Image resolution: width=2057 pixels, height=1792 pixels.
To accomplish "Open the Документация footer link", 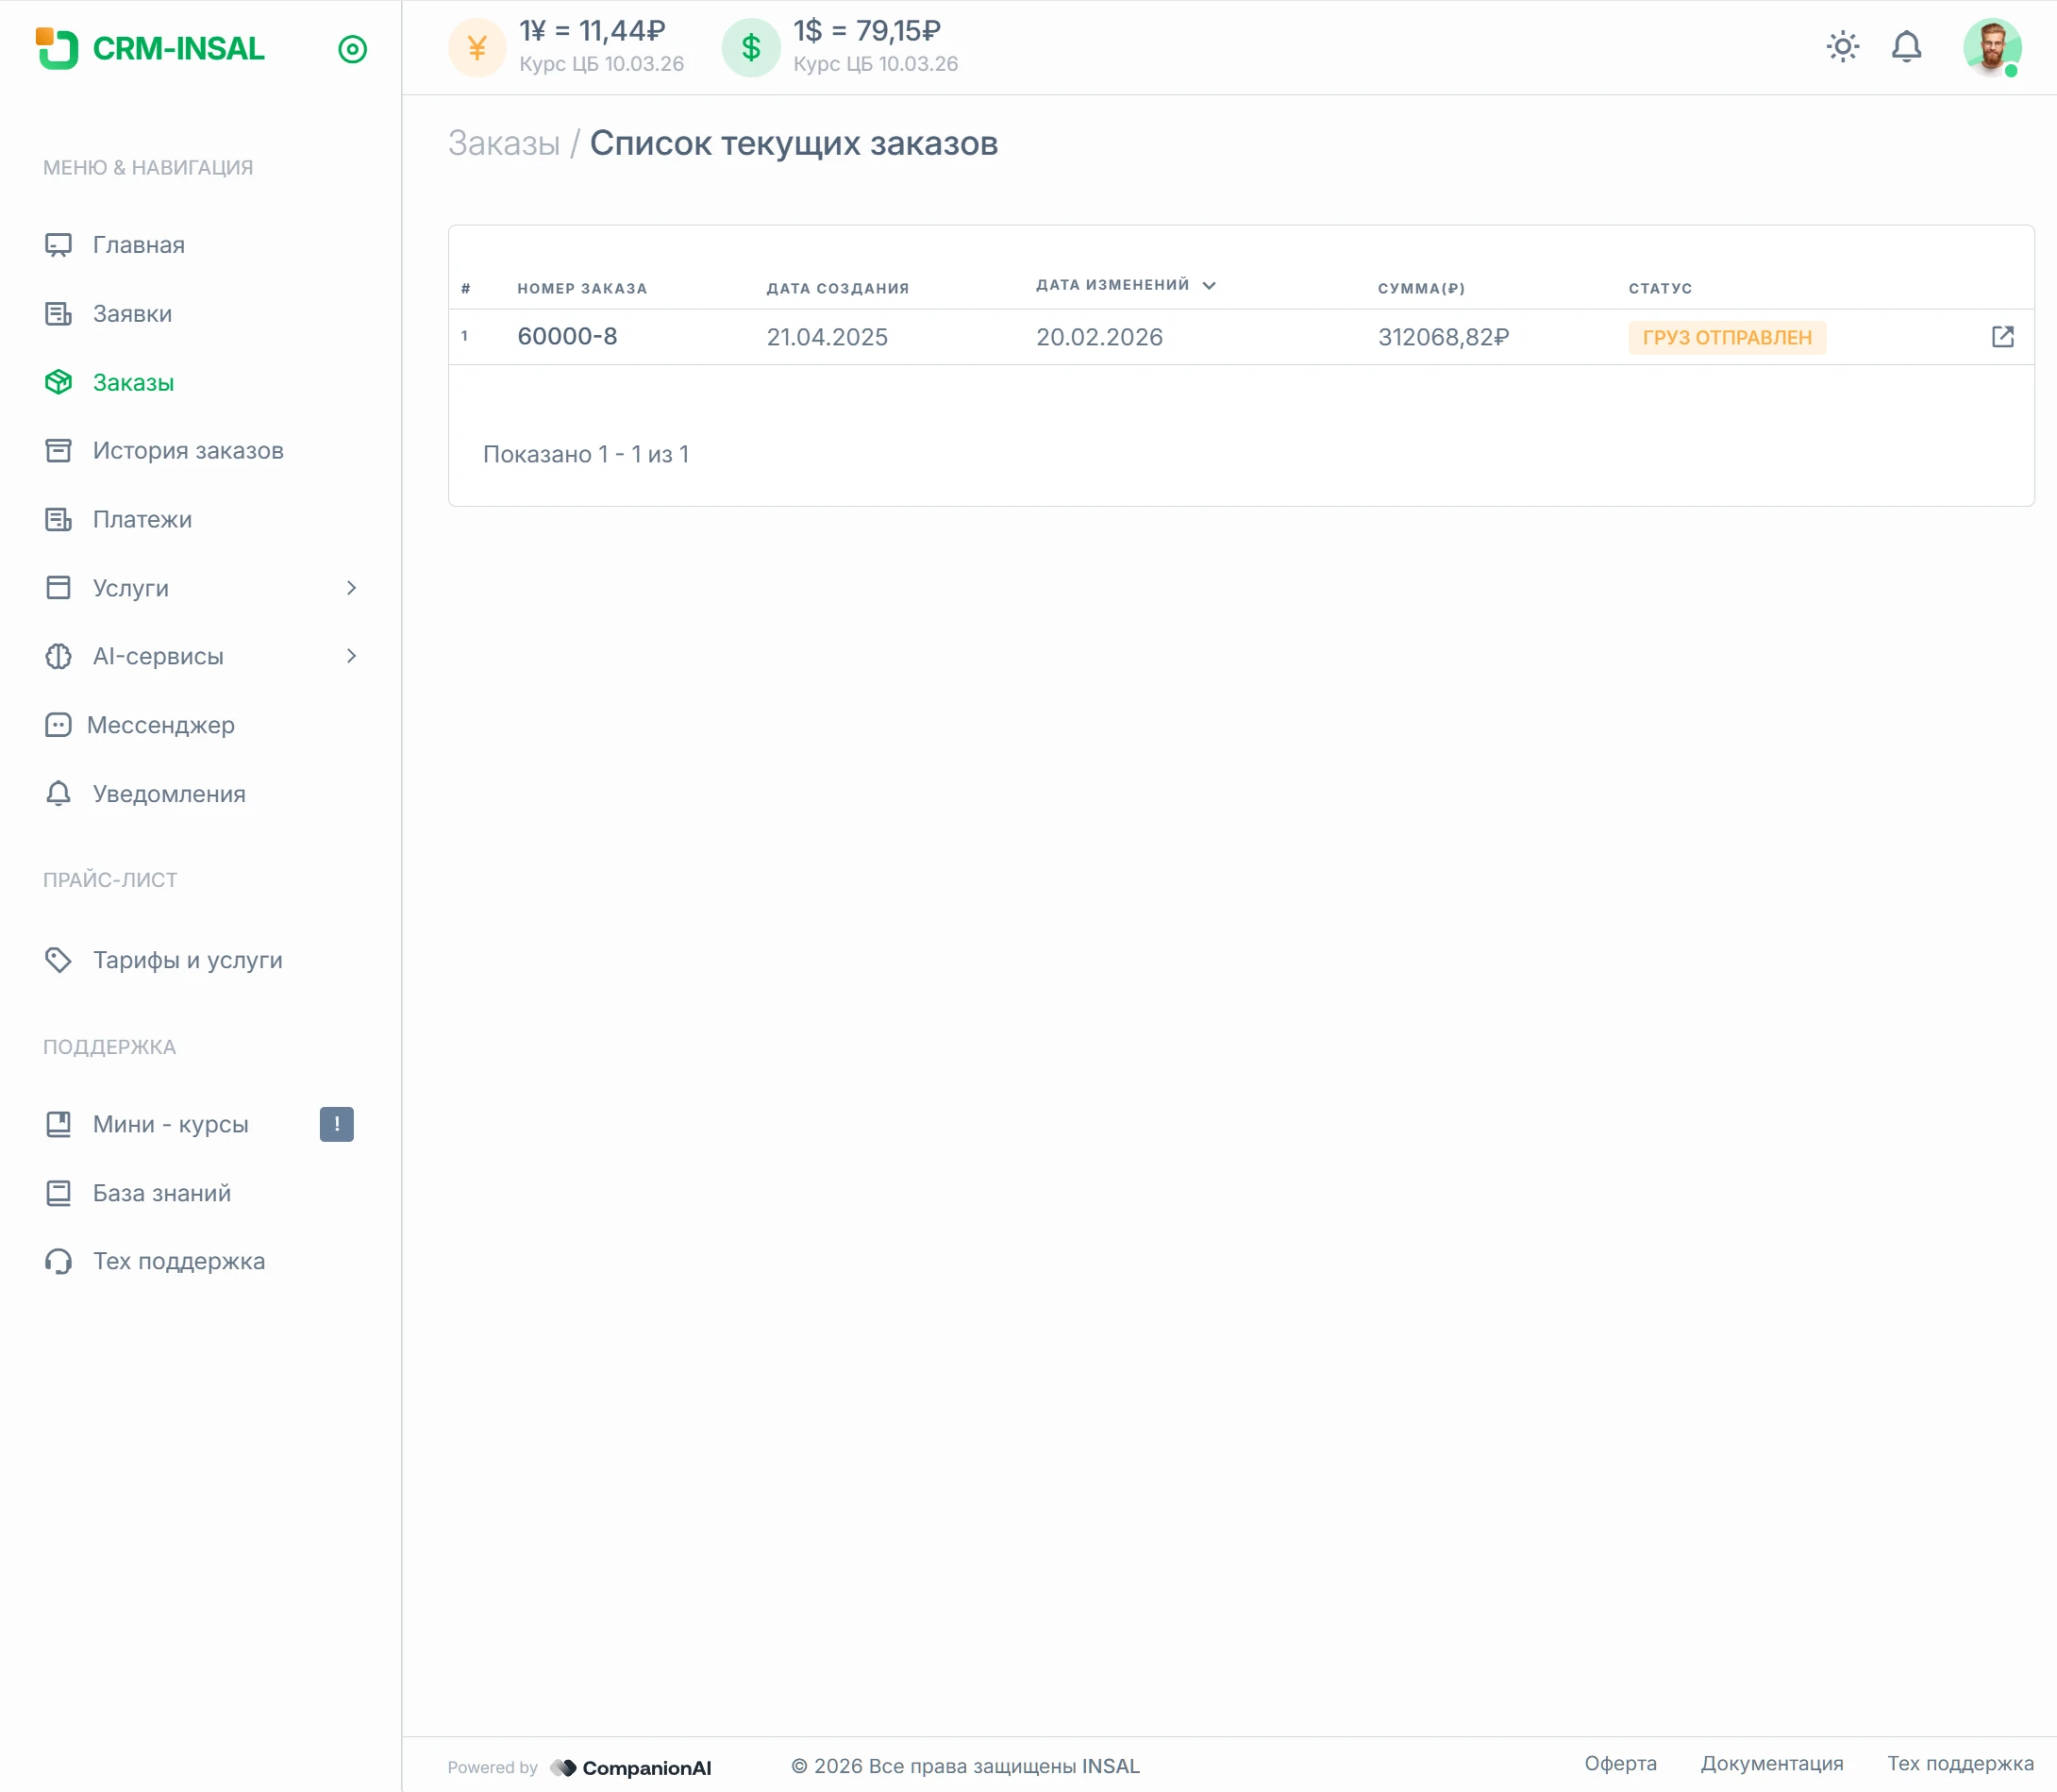I will pos(1771,1763).
